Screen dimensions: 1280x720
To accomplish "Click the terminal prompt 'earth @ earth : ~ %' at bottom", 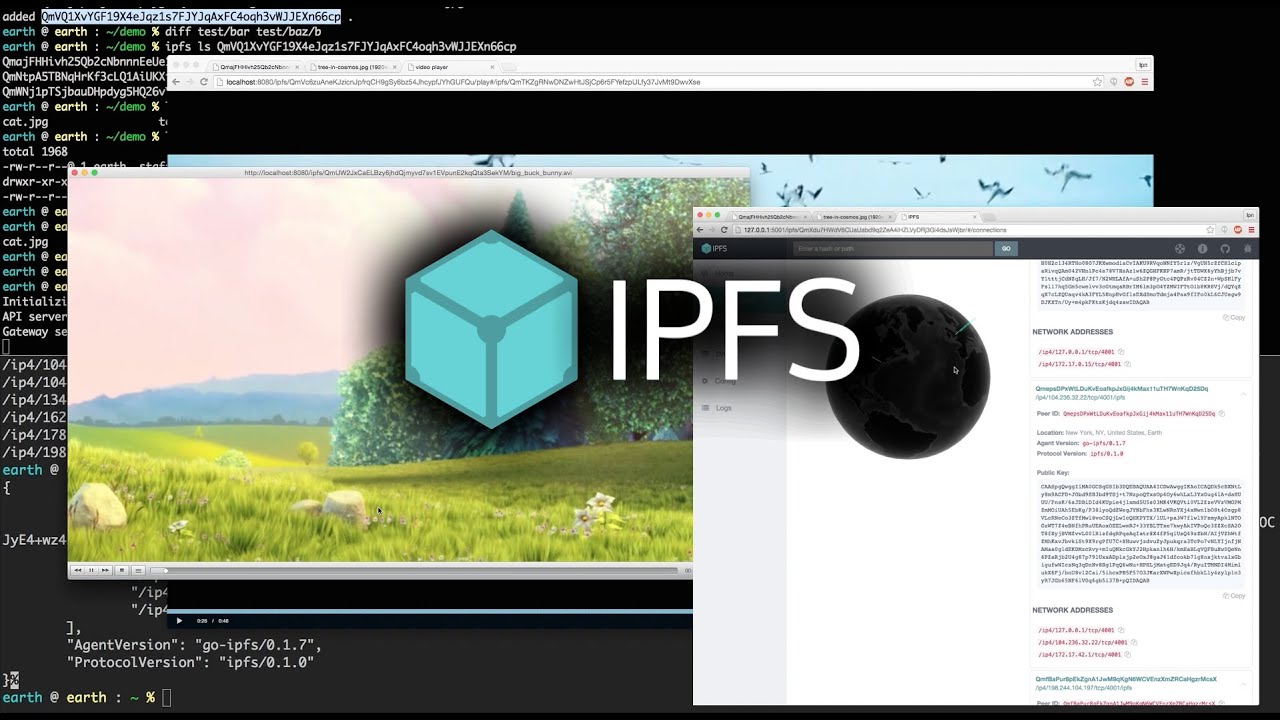I will point(79,697).
